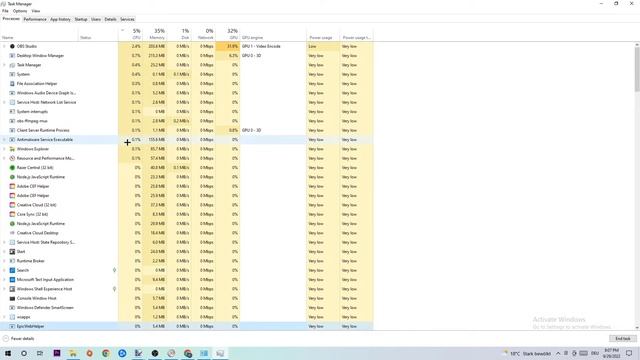This screenshot has height=360, width=640.
Task: Sort by GPU engine column header
Action: point(273,34)
